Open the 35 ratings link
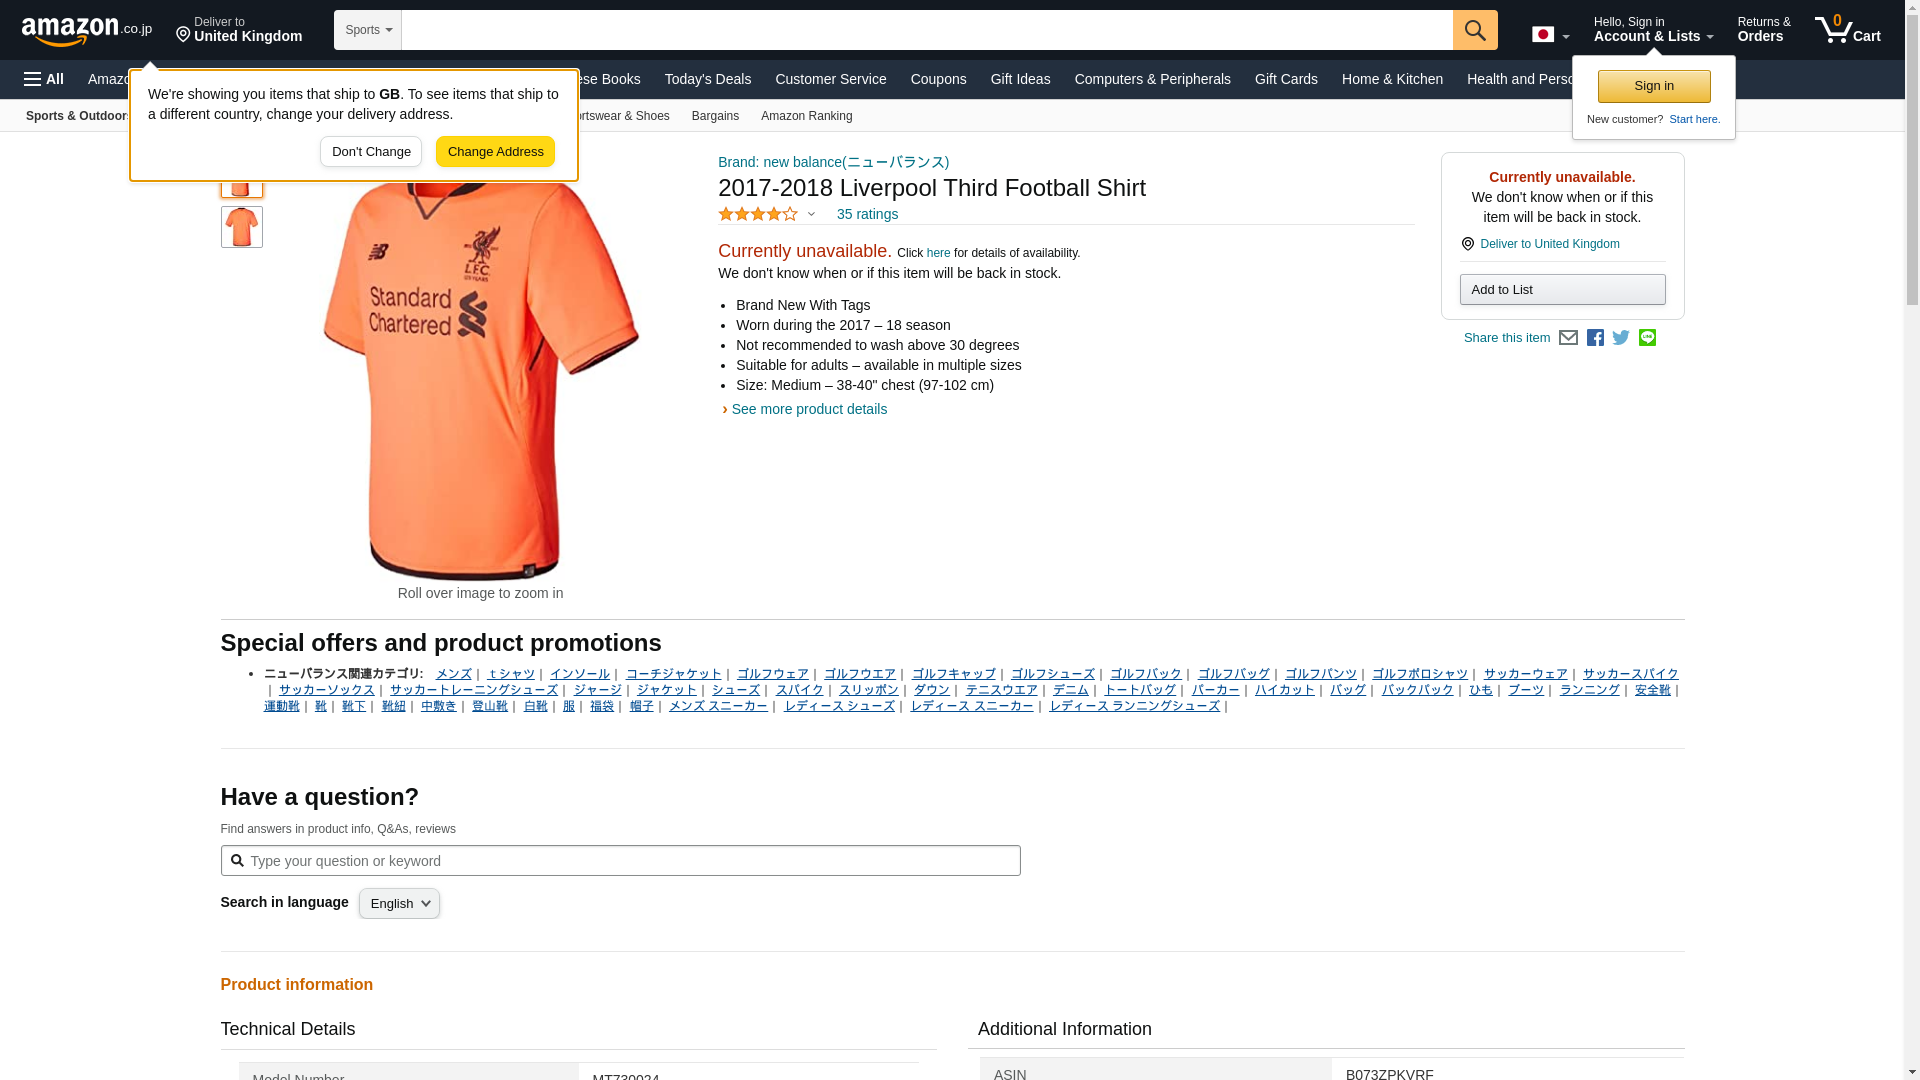The width and height of the screenshot is (1920, 1080). click(x=867, y=214)
